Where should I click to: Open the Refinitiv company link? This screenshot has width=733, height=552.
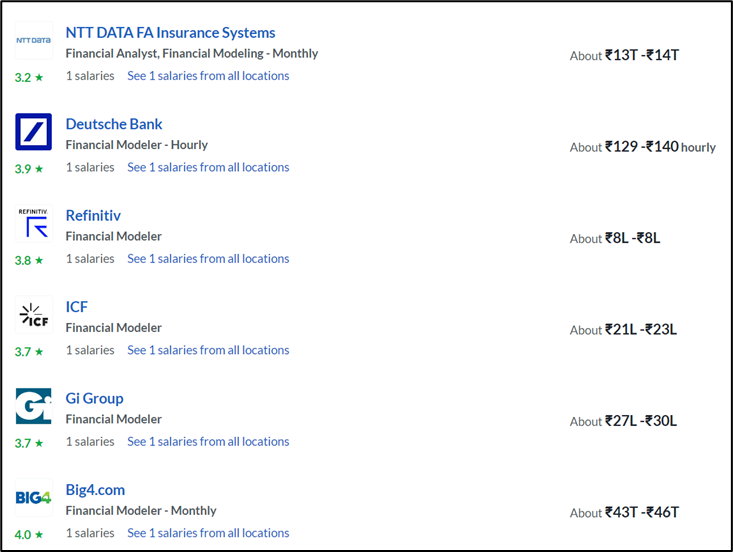pyautogui.click(x=93, y=215)
